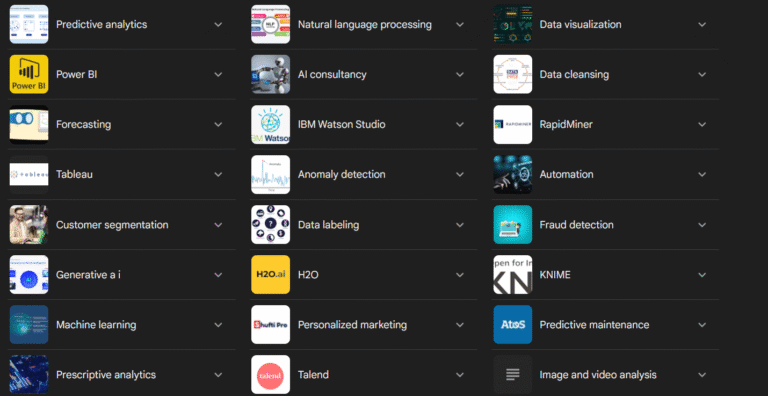Click the Data cleansing cycle thumbnail
Image resolution: width=768 pixels, height=396 pixels.
pos(512,74)
